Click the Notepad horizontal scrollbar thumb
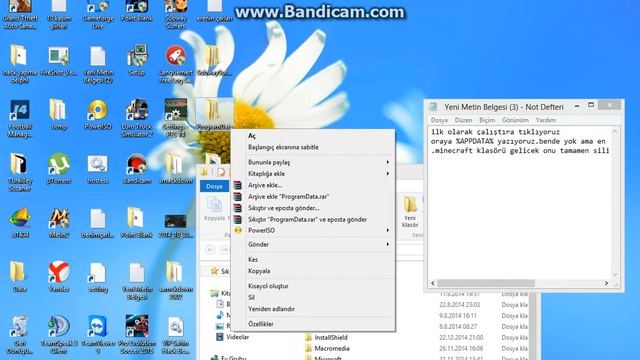This screenshot has width=640, height=360. [486, 283]
